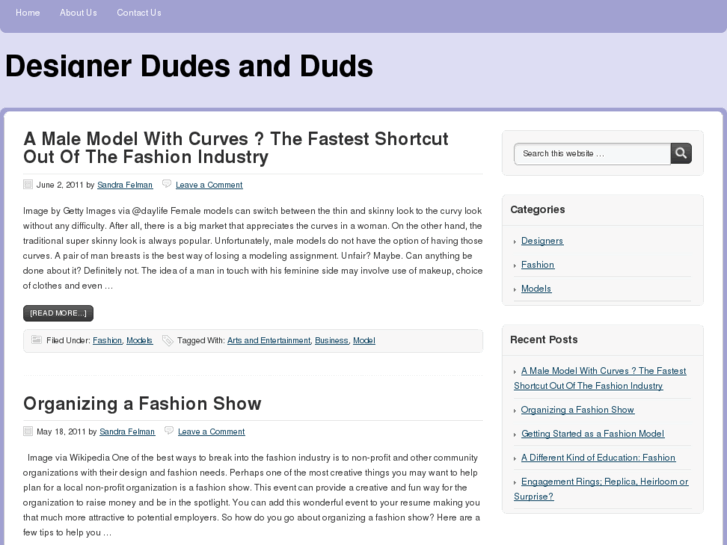Click the tag icon beside Tagged With
Viewport: 727px width, 545px height.
(x=167, y=341)
